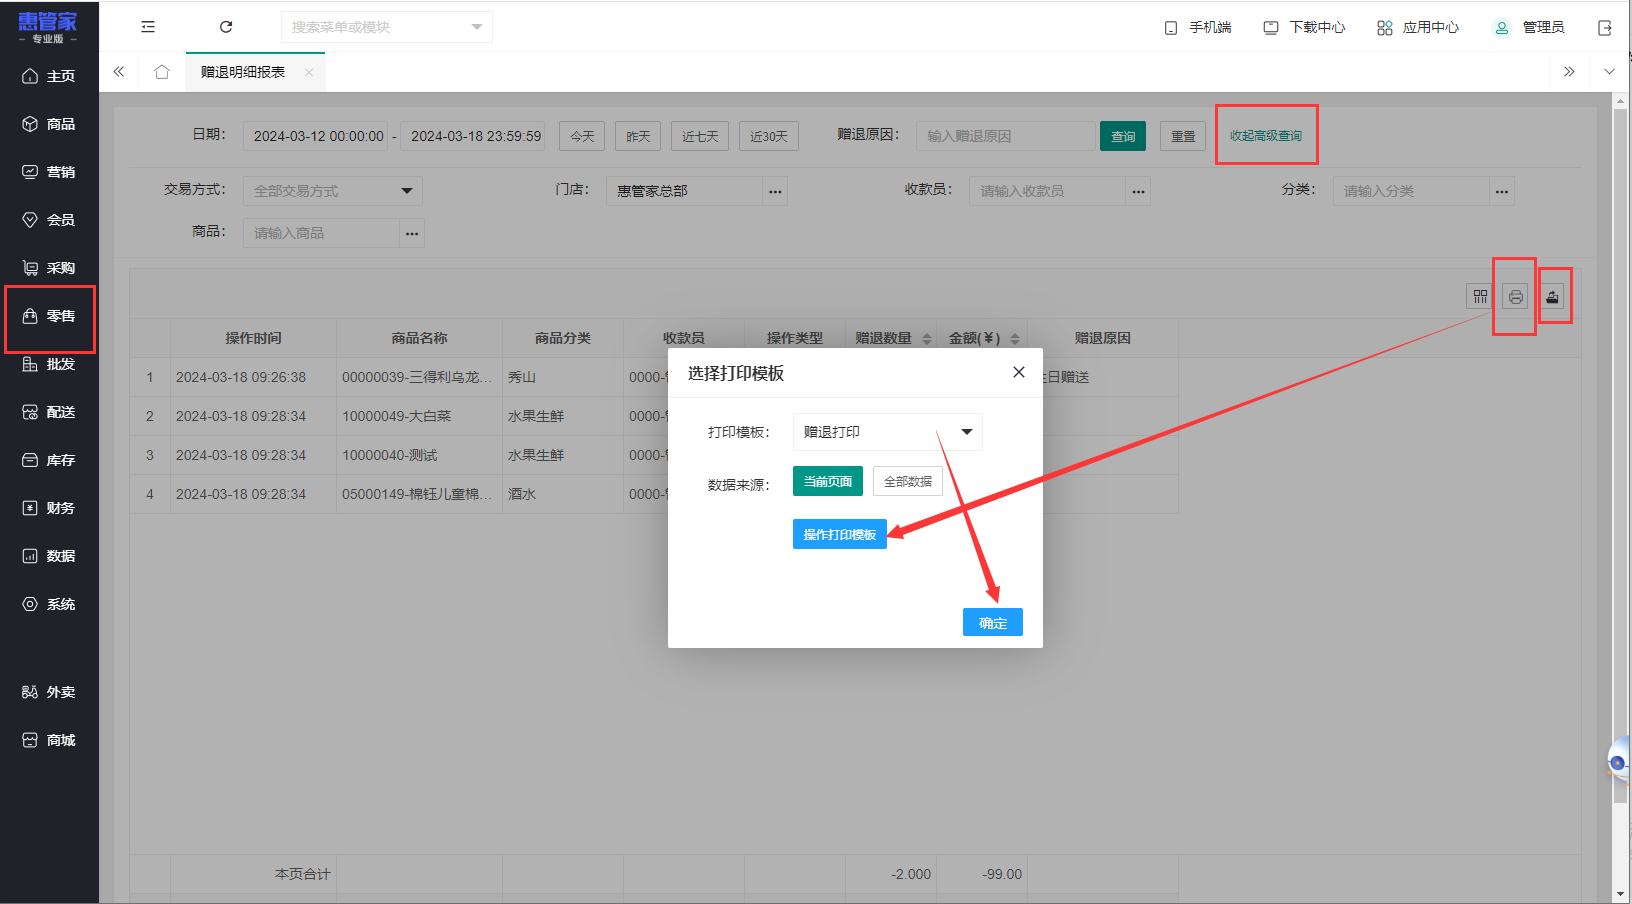This screenshot has height=904, width=1632.
Task: Open the 外卖 takeout sidebar menu
Action: 49,692
